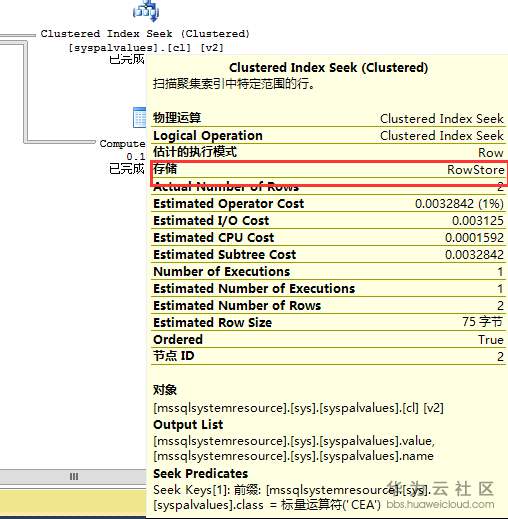508x519 pixels.
Task: Click the 'Ordered' True row
Action: pos(328,339)
